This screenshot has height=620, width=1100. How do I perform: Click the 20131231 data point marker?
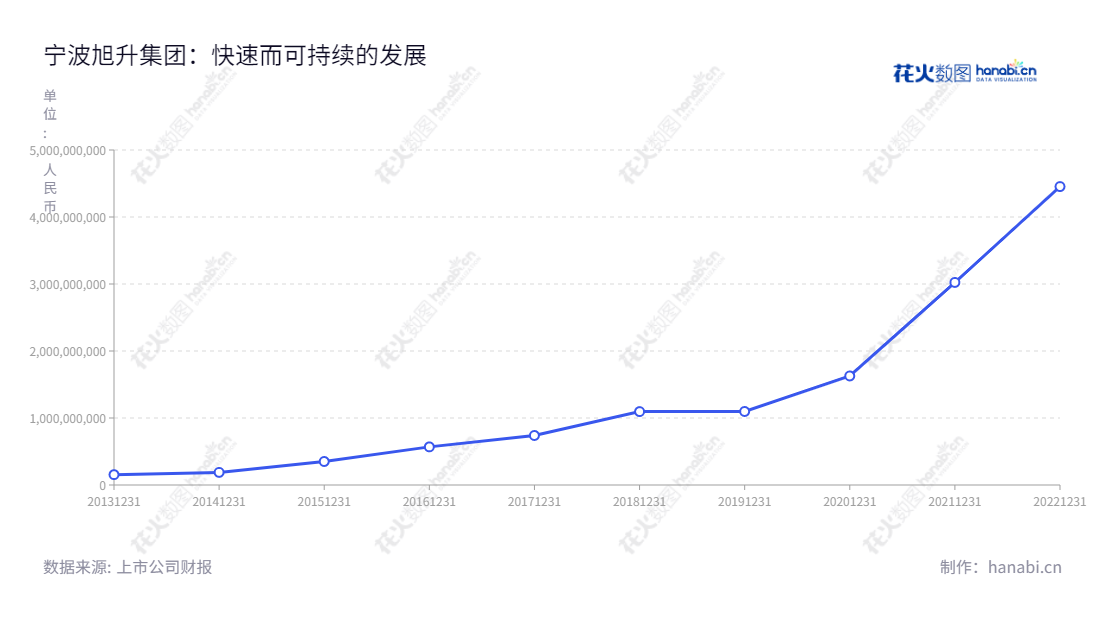pyautogui.click(x=114, y=475)
